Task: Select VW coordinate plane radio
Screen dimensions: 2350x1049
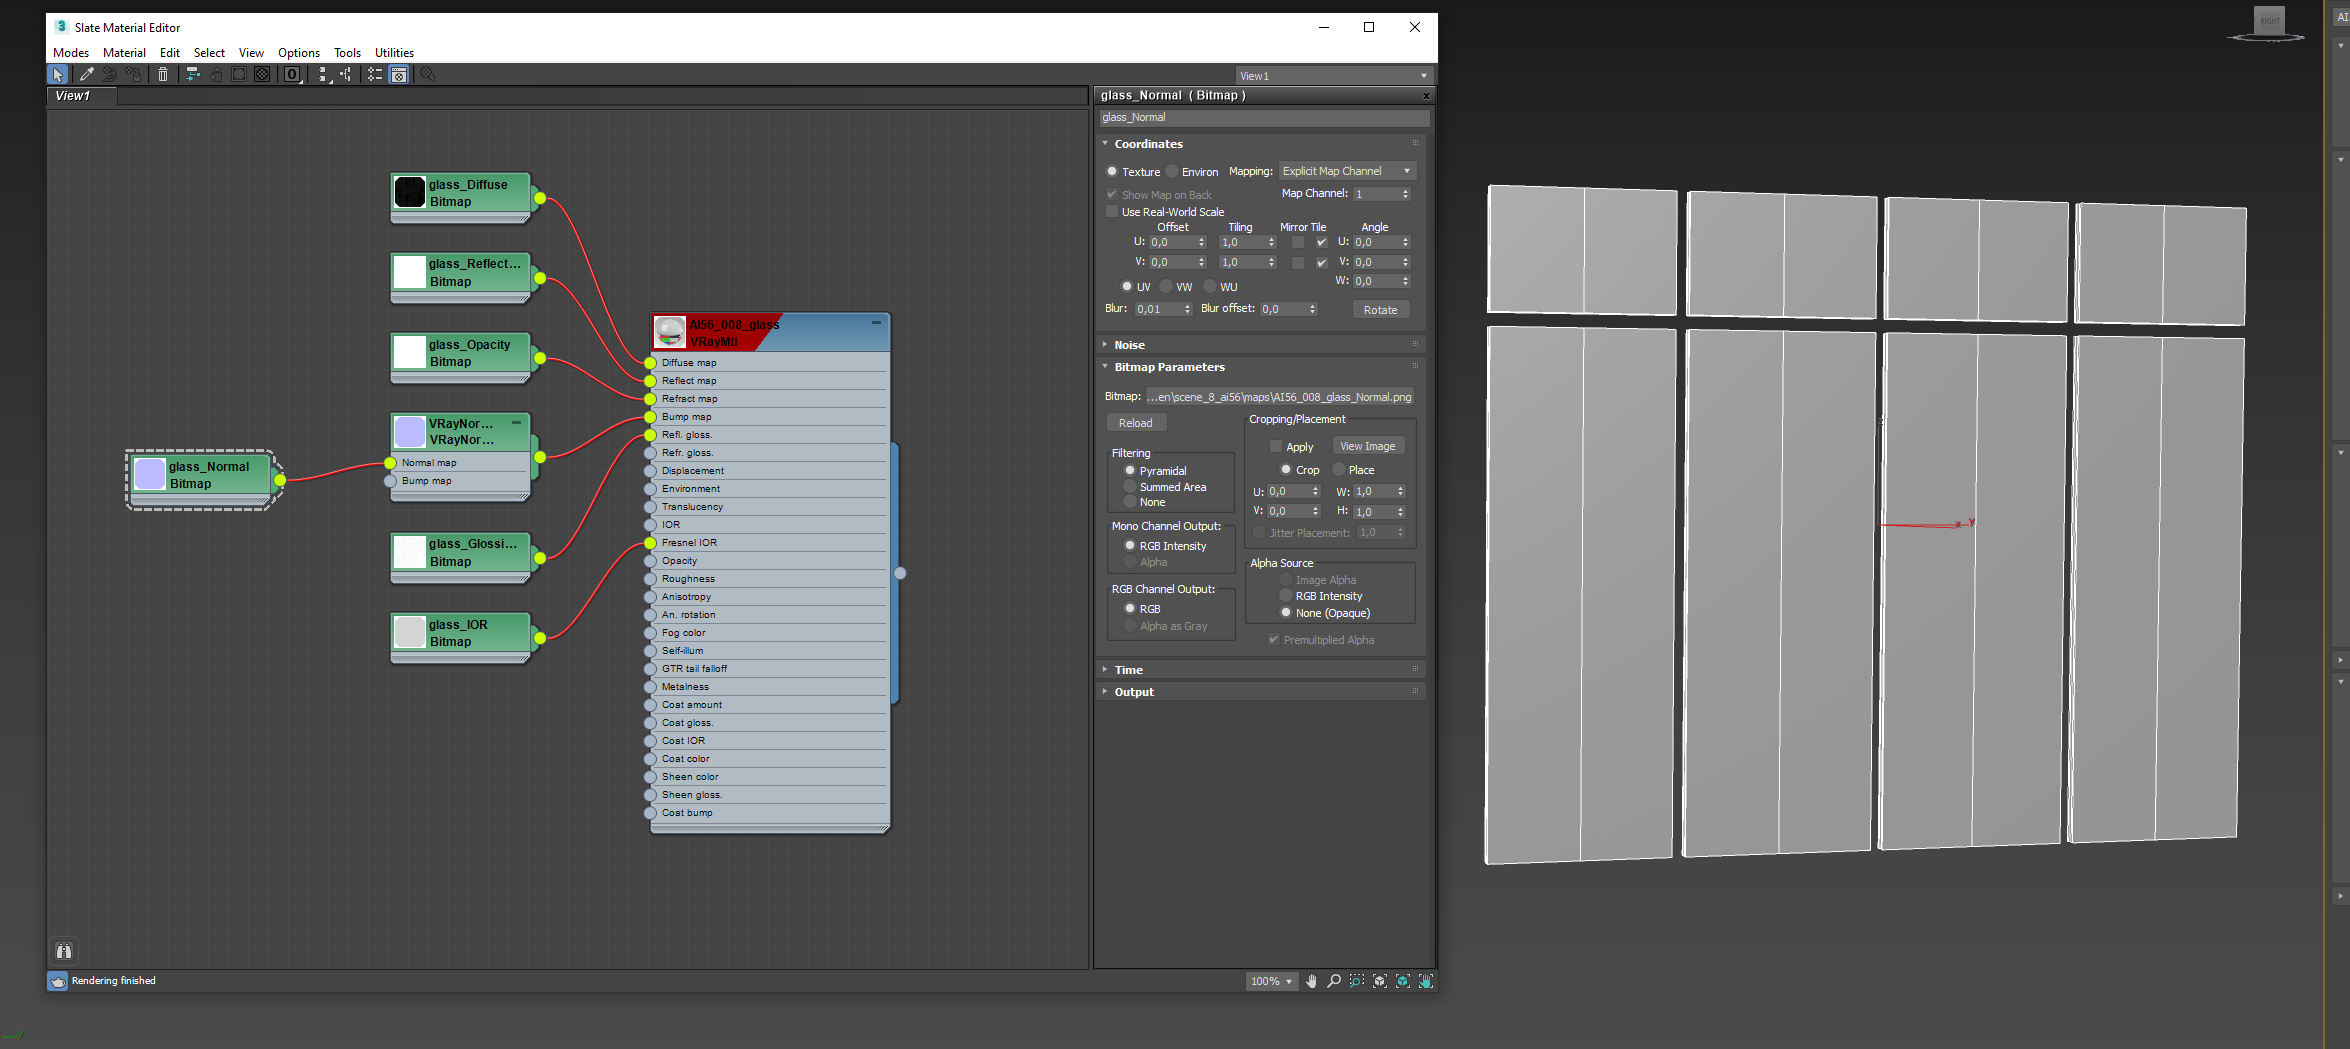Action: pyautogui.click(x=1166, y=287)
